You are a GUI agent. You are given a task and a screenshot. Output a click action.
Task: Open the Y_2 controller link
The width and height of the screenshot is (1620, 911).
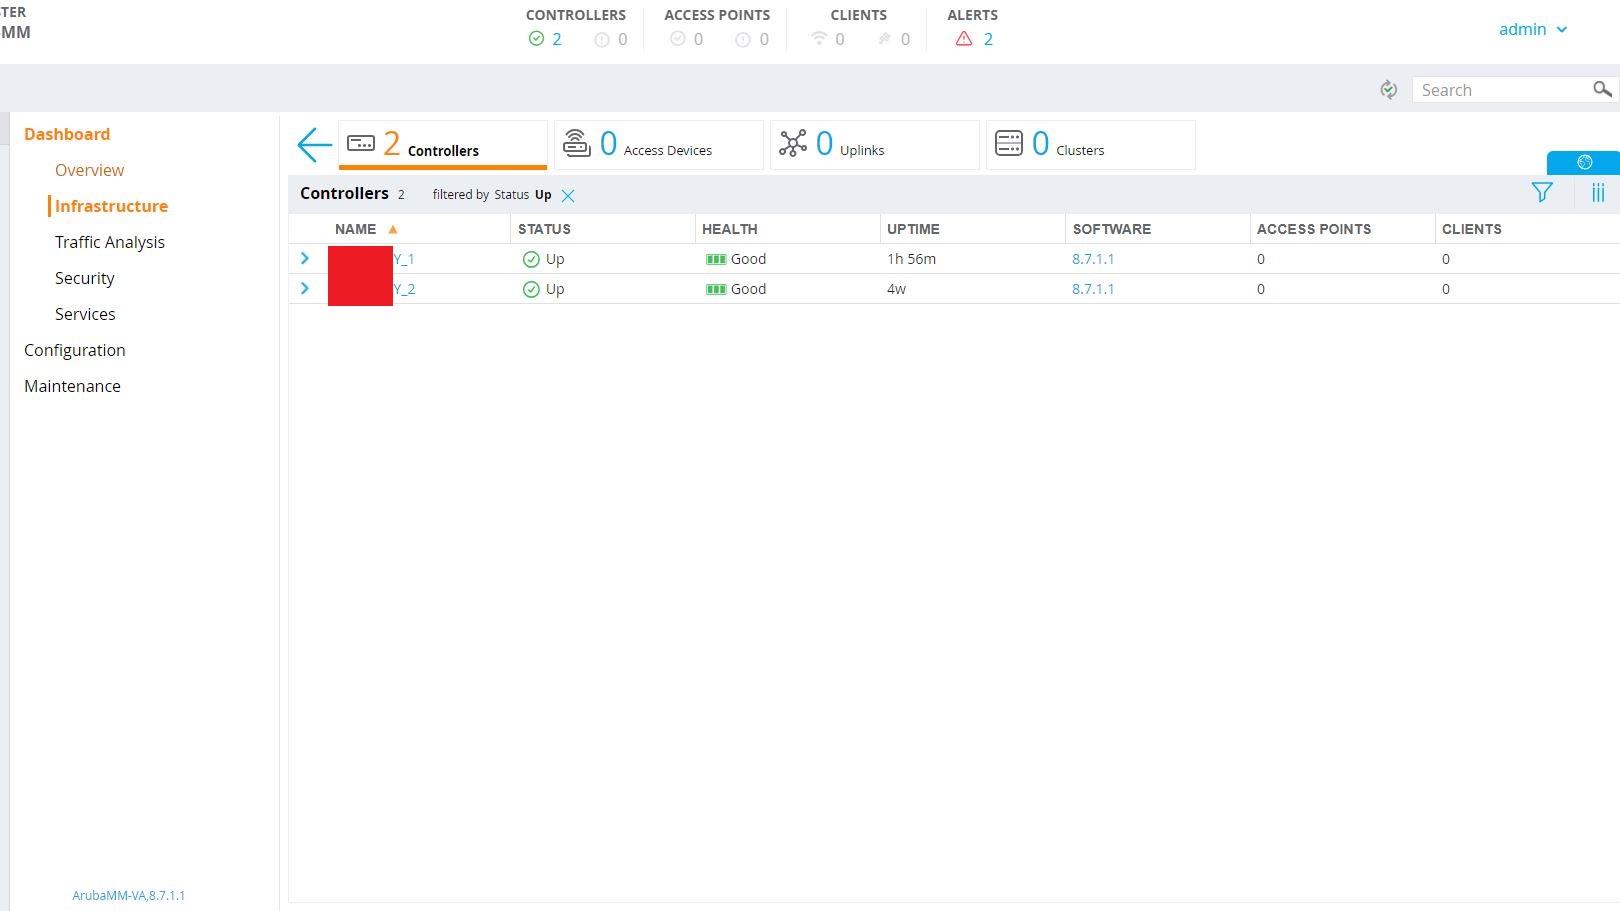click(404, 289)
